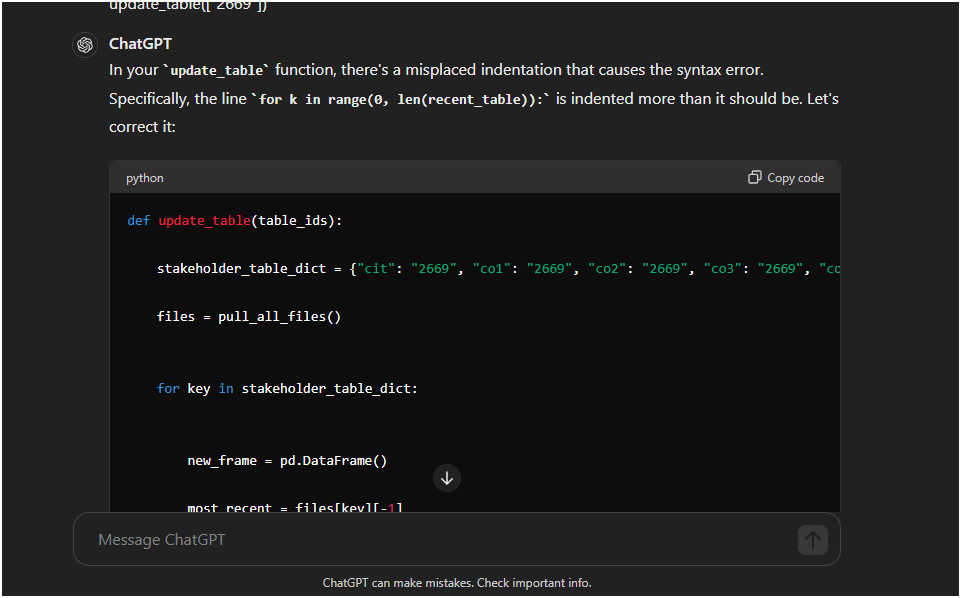Click the "cit" key string in code

[376, 268]
